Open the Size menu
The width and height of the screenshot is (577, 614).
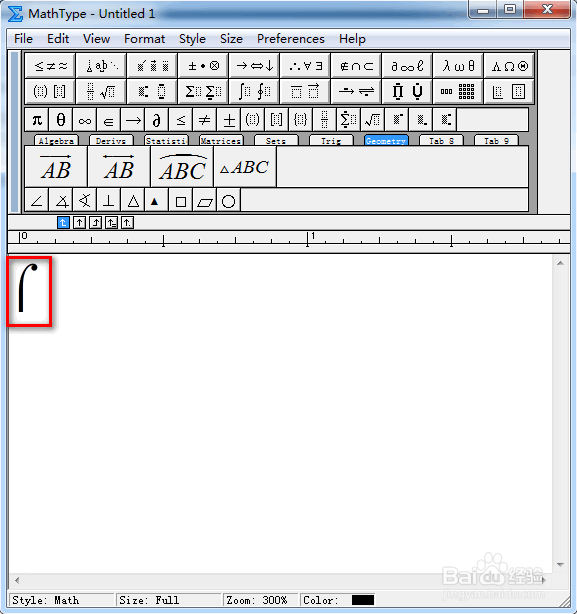[x=231, y=39]
